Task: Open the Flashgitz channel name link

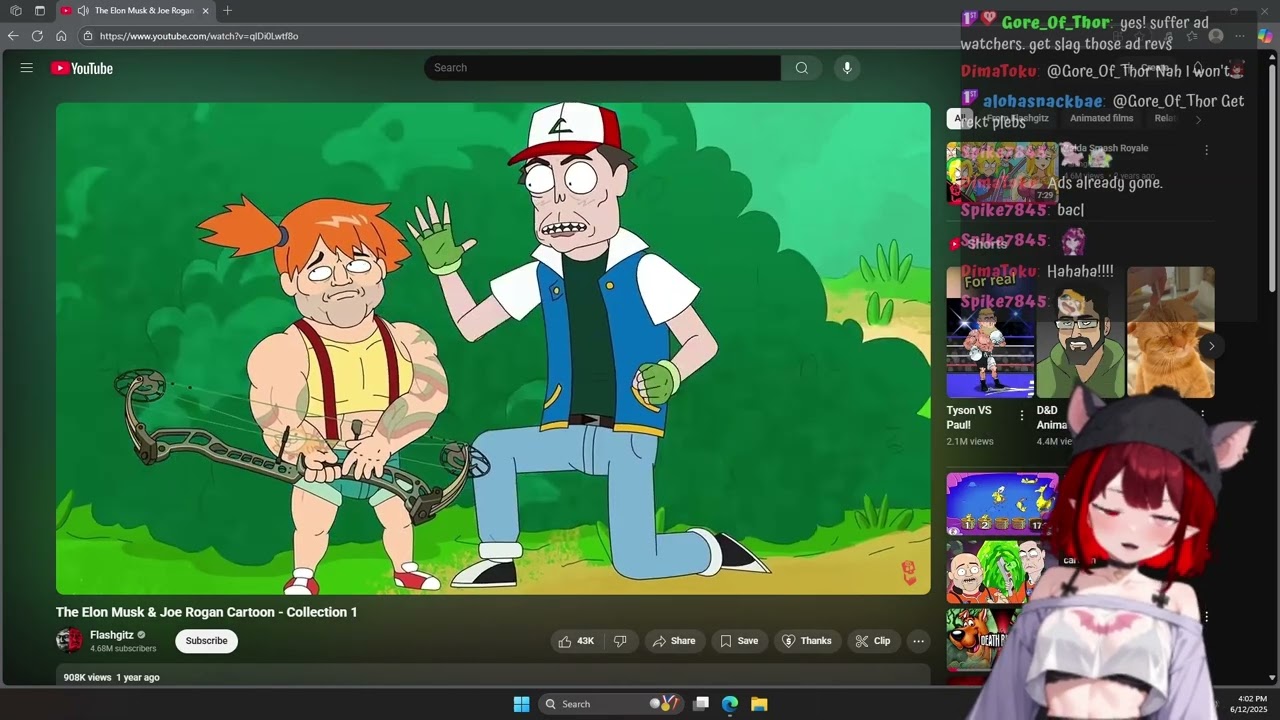Action: point(112,635)
